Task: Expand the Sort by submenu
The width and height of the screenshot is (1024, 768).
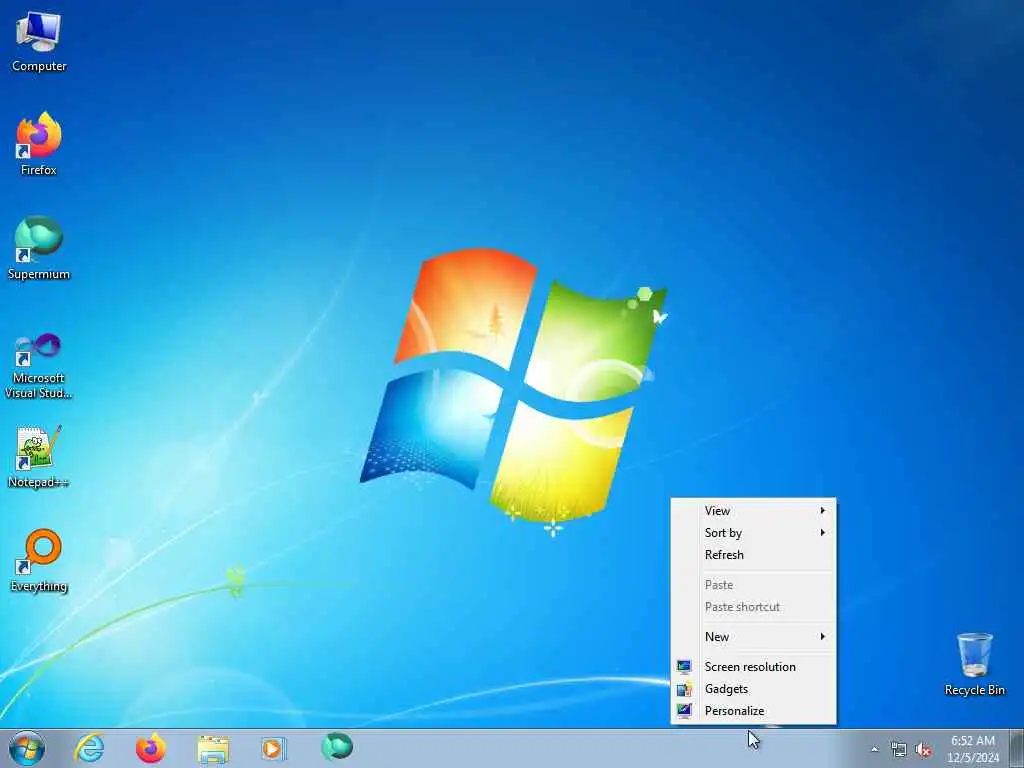Action: click(x=754, y=533)
